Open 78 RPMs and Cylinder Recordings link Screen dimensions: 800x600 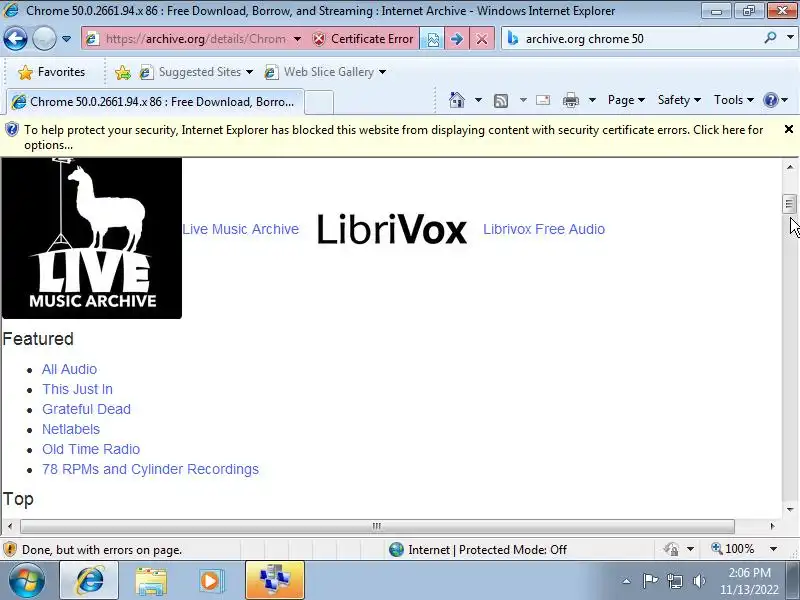151,469
